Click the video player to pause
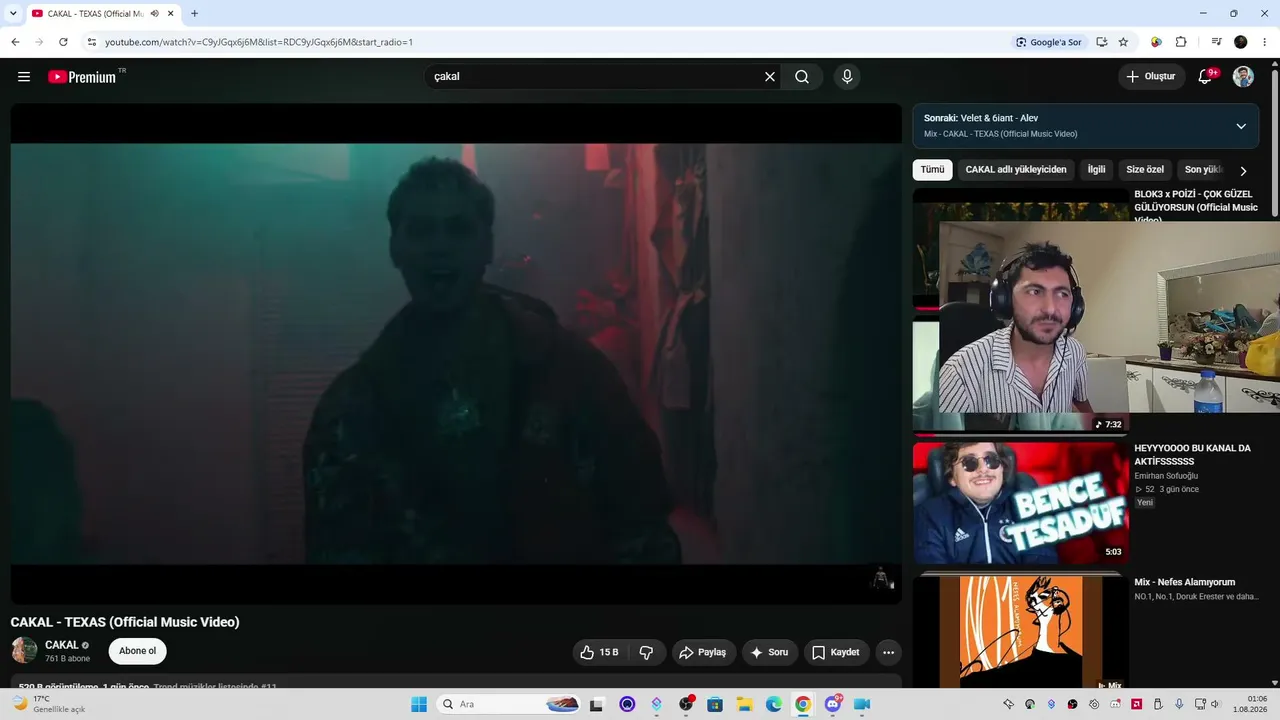Image resolution: width=1280 pixels, height=720 pixels. pyautogui.click(x=456, y=354)
